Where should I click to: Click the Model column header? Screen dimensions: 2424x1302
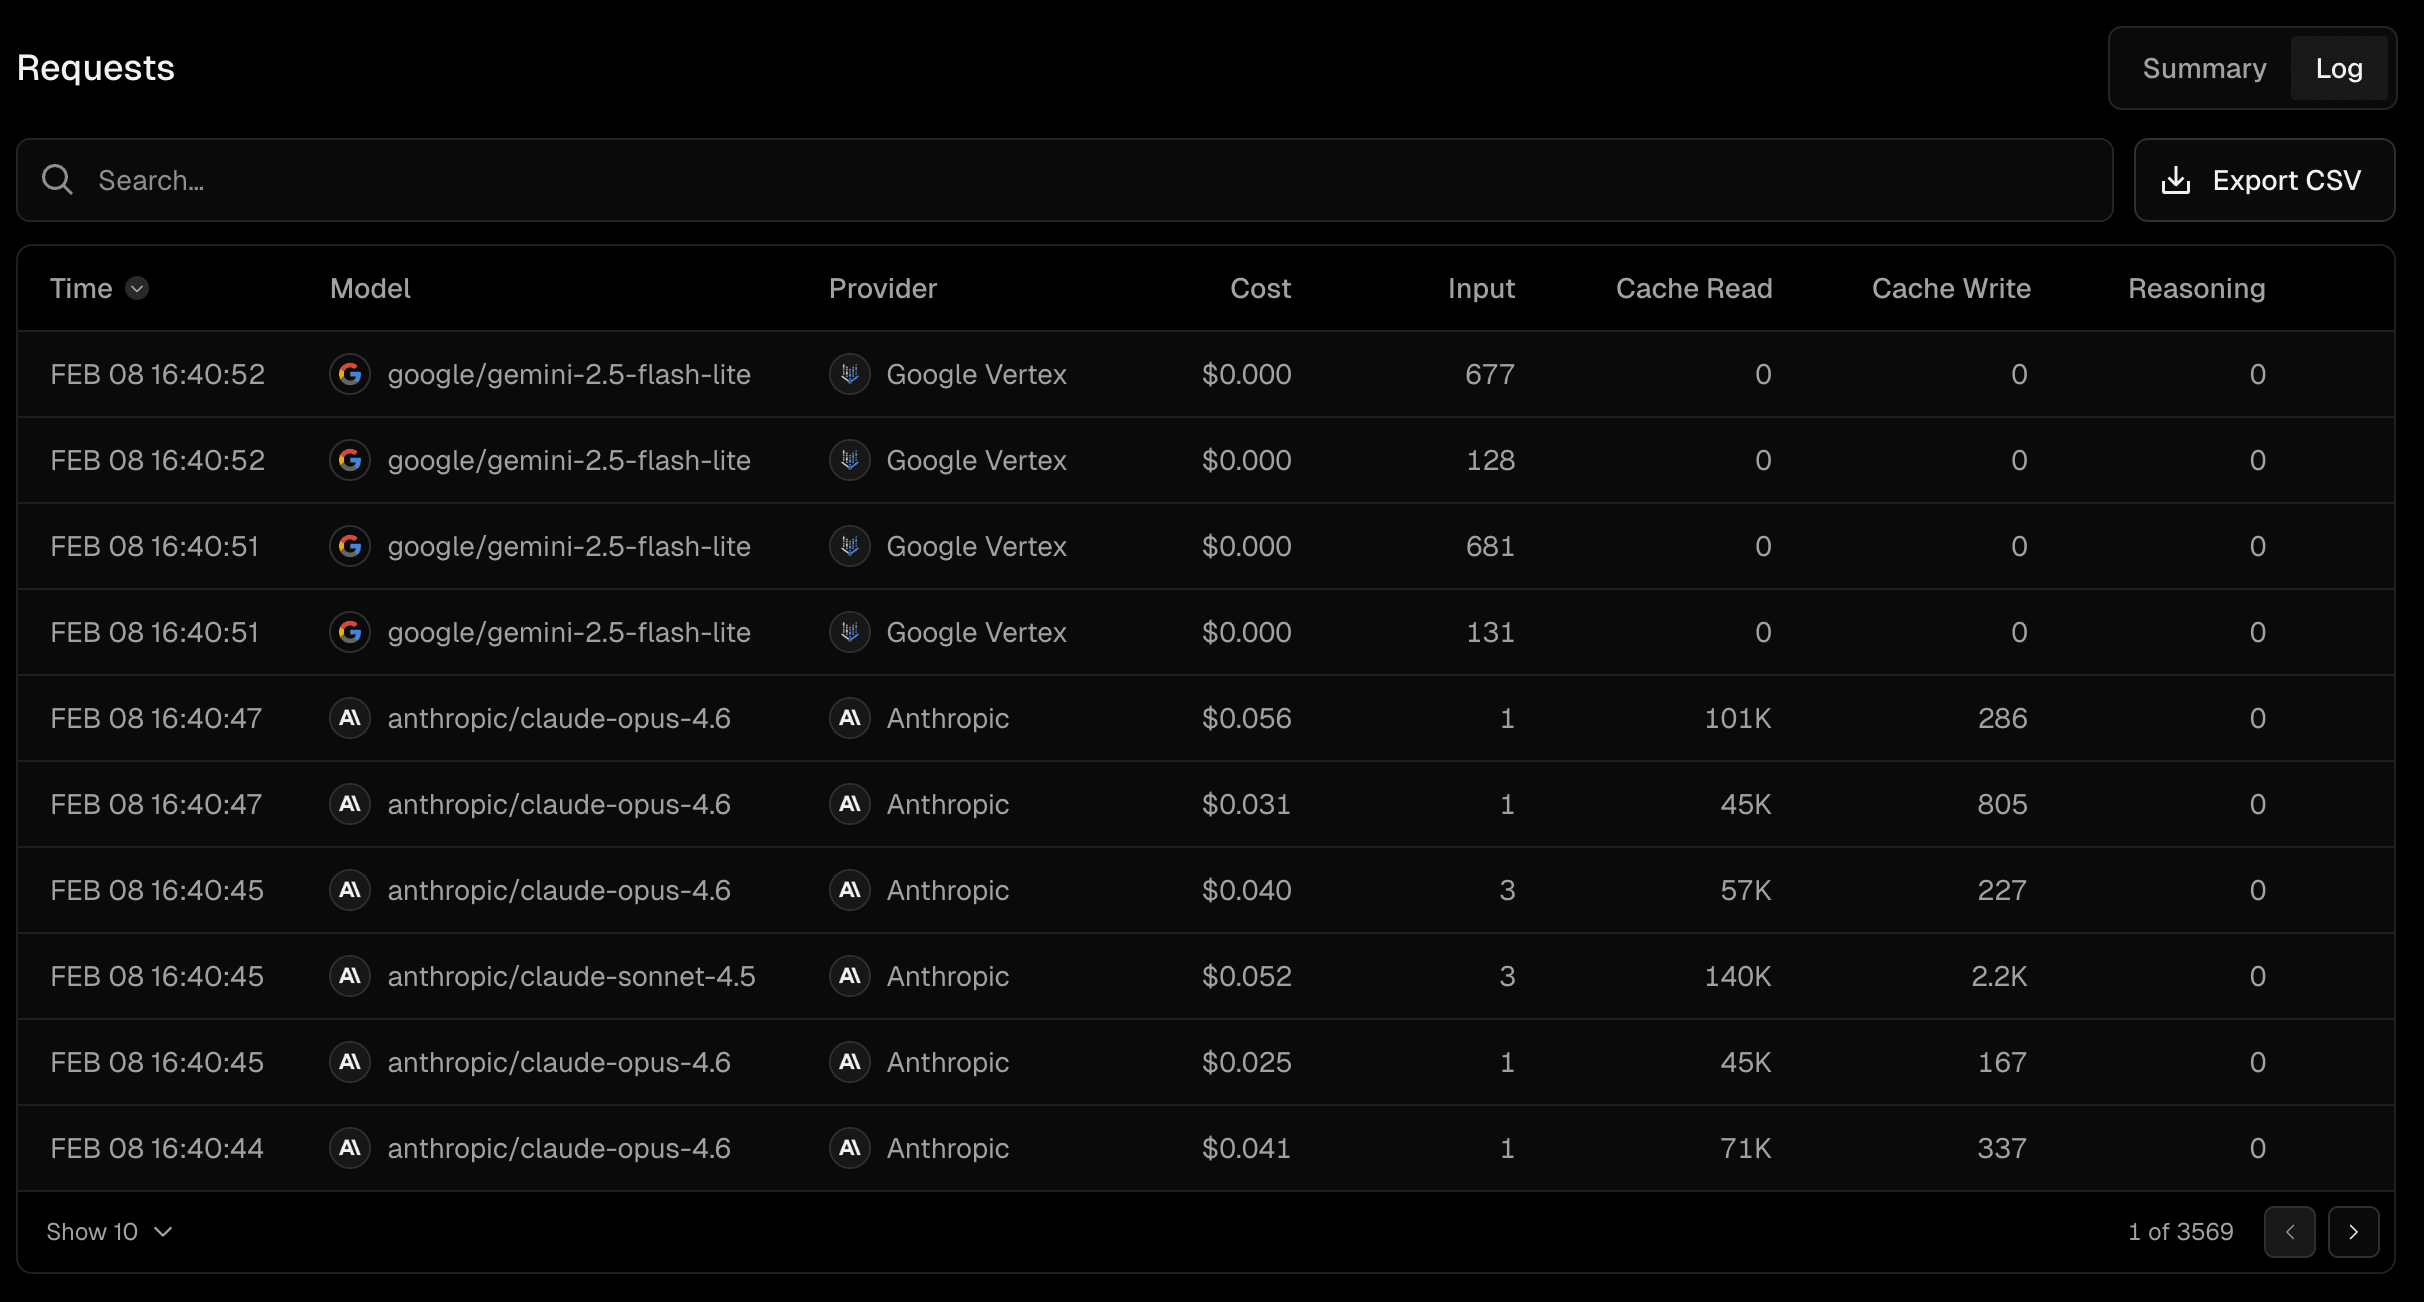click(370, 289)
